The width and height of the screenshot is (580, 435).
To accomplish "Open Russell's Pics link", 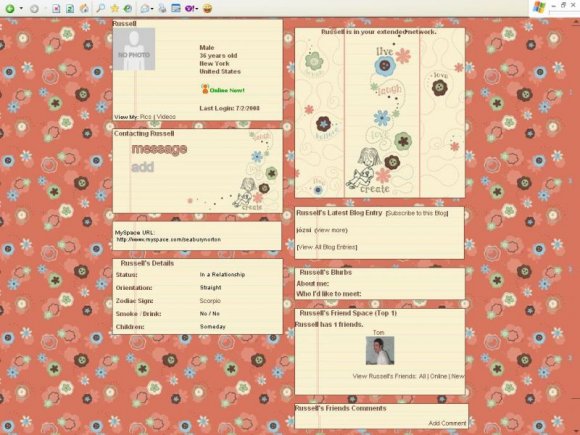I will click(146, 117).
